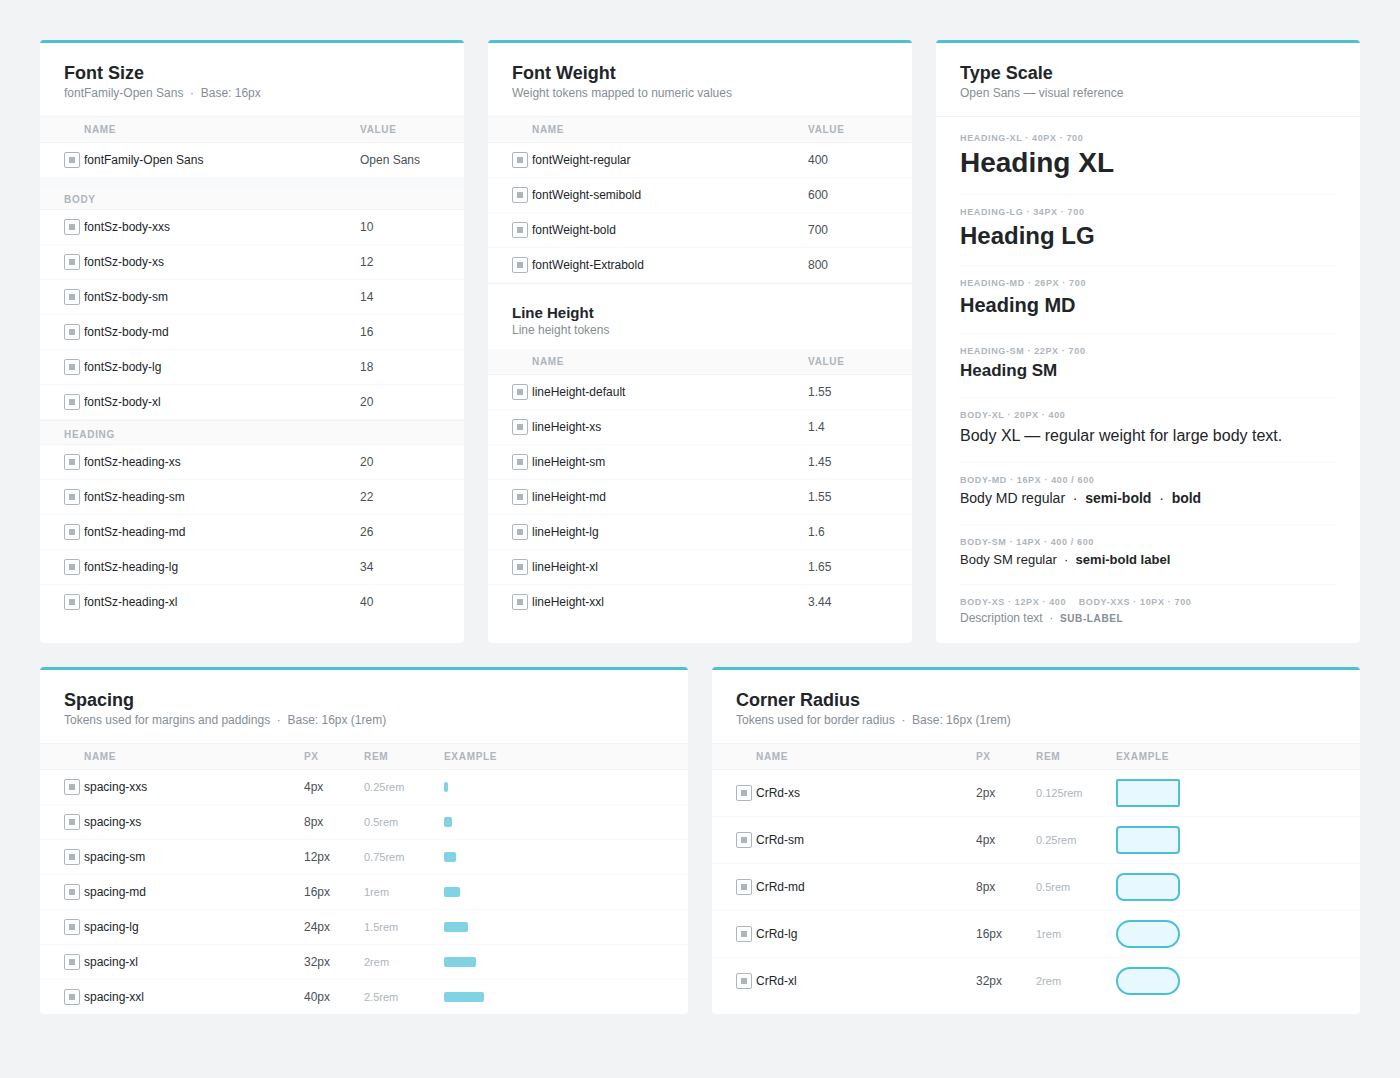Click the icon next to fontSz-body-xxs

point(72,227)
